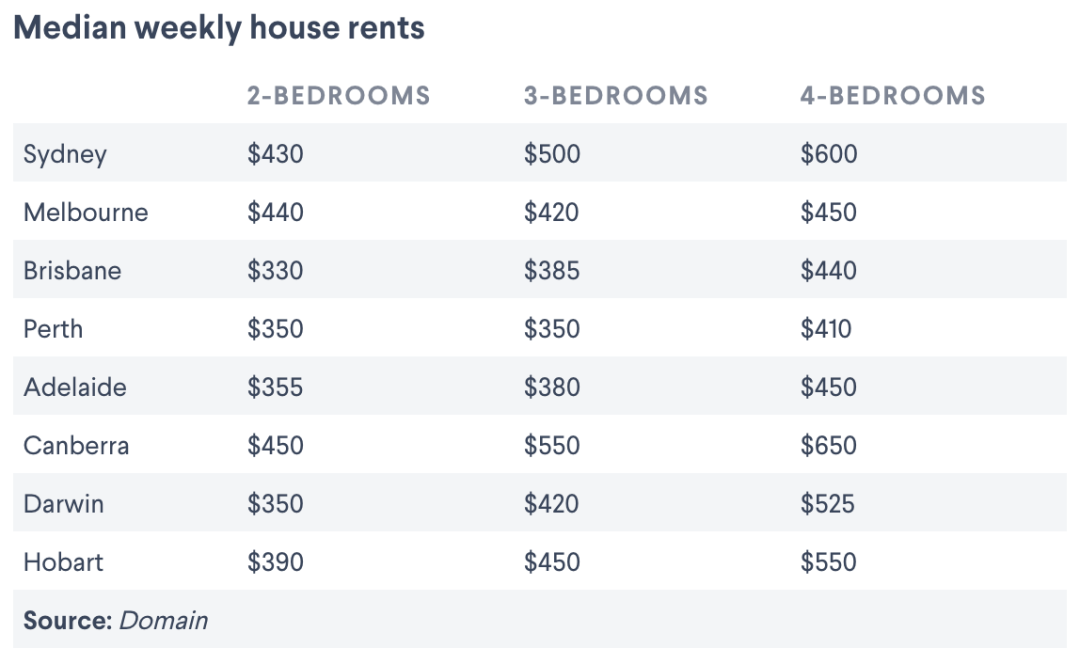This screenshot has height=664, width=1080.
Task: Click the Hobart row label
Action: coord(63,562)
